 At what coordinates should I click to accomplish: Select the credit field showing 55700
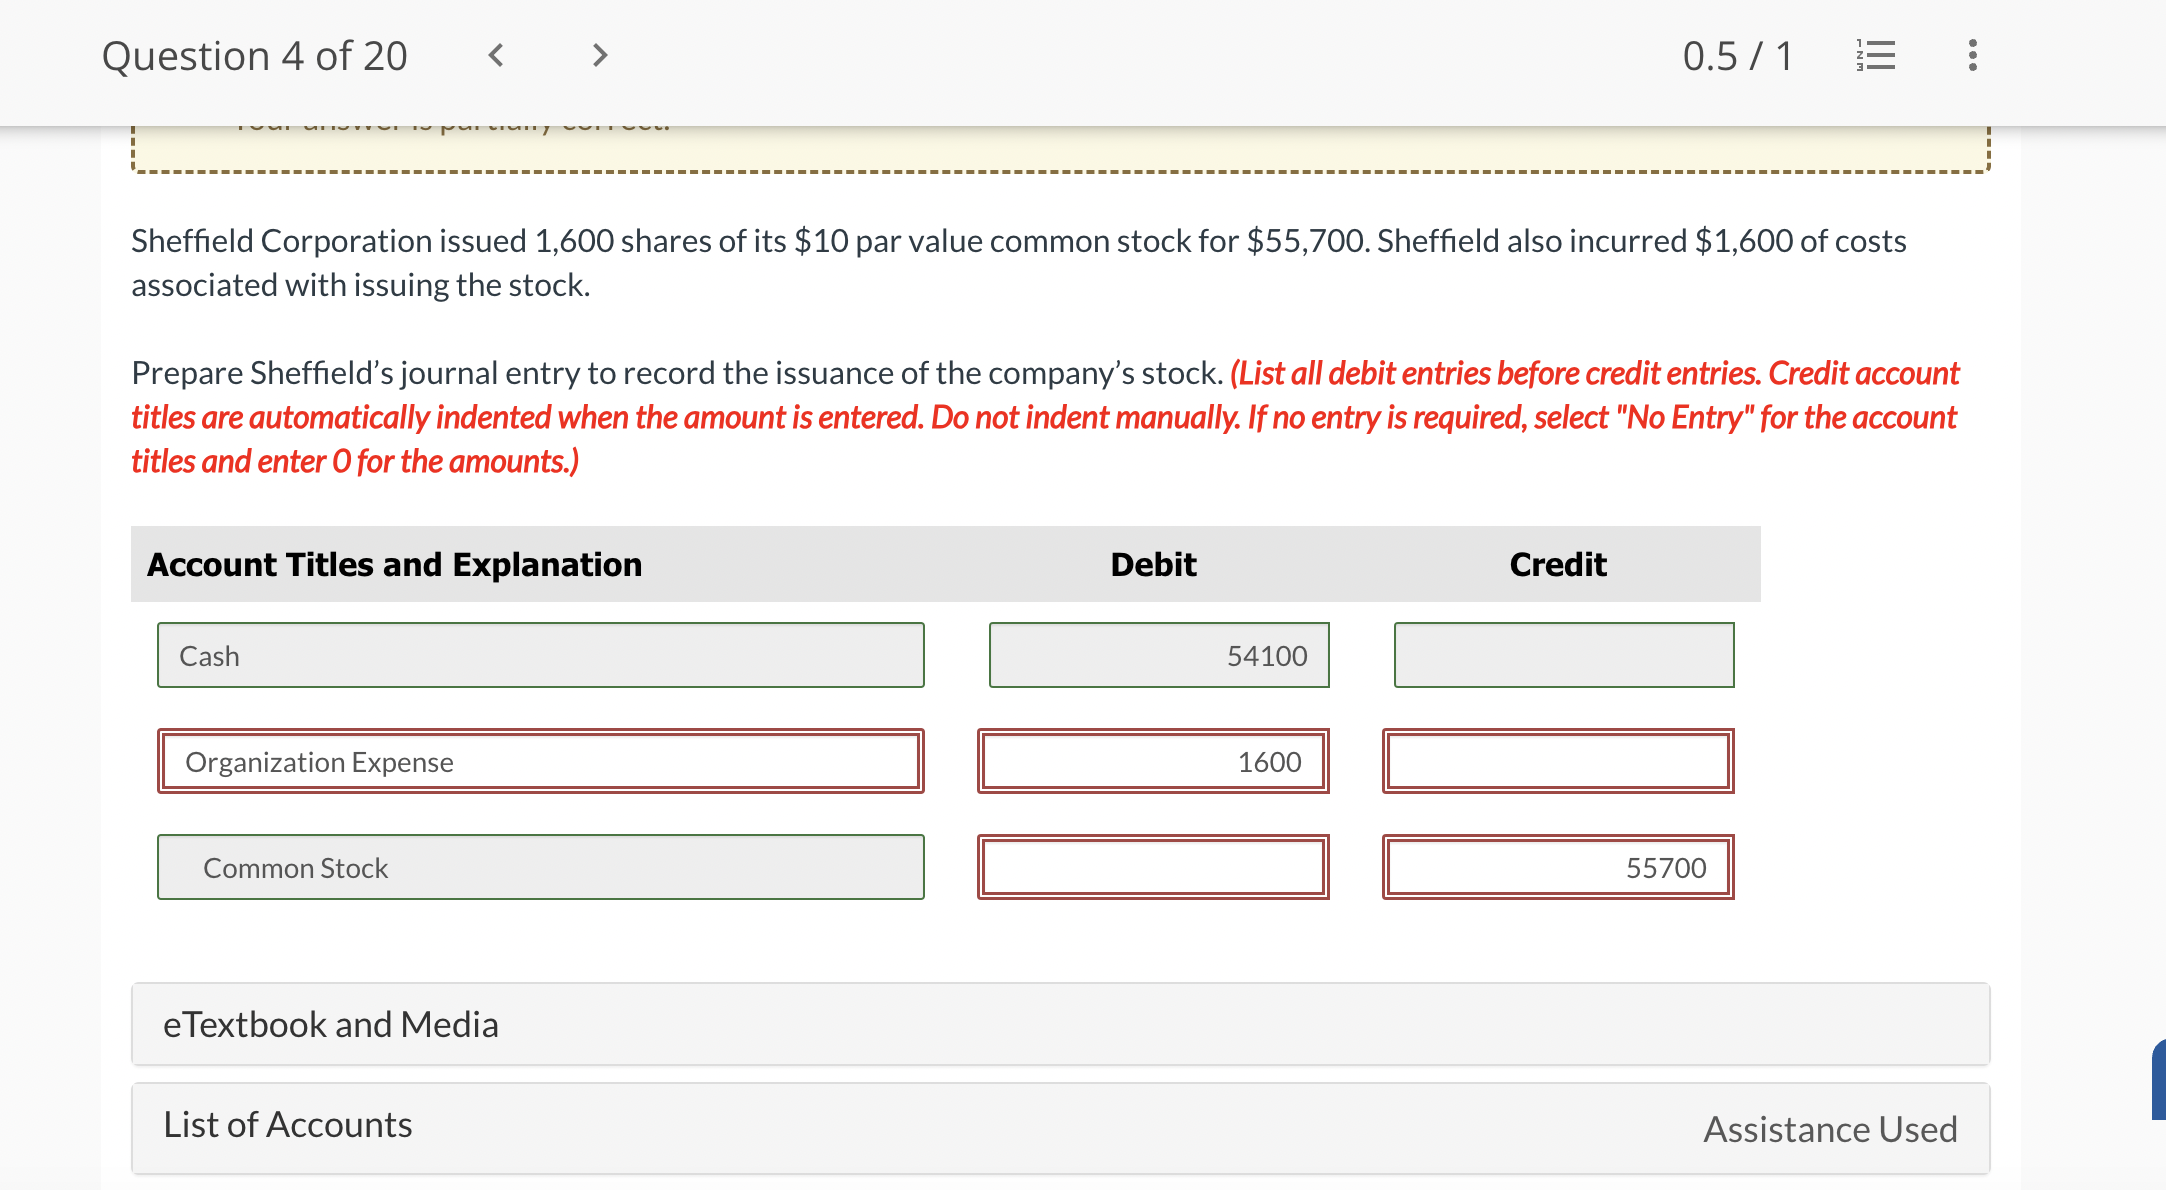tap(1557, 867)
